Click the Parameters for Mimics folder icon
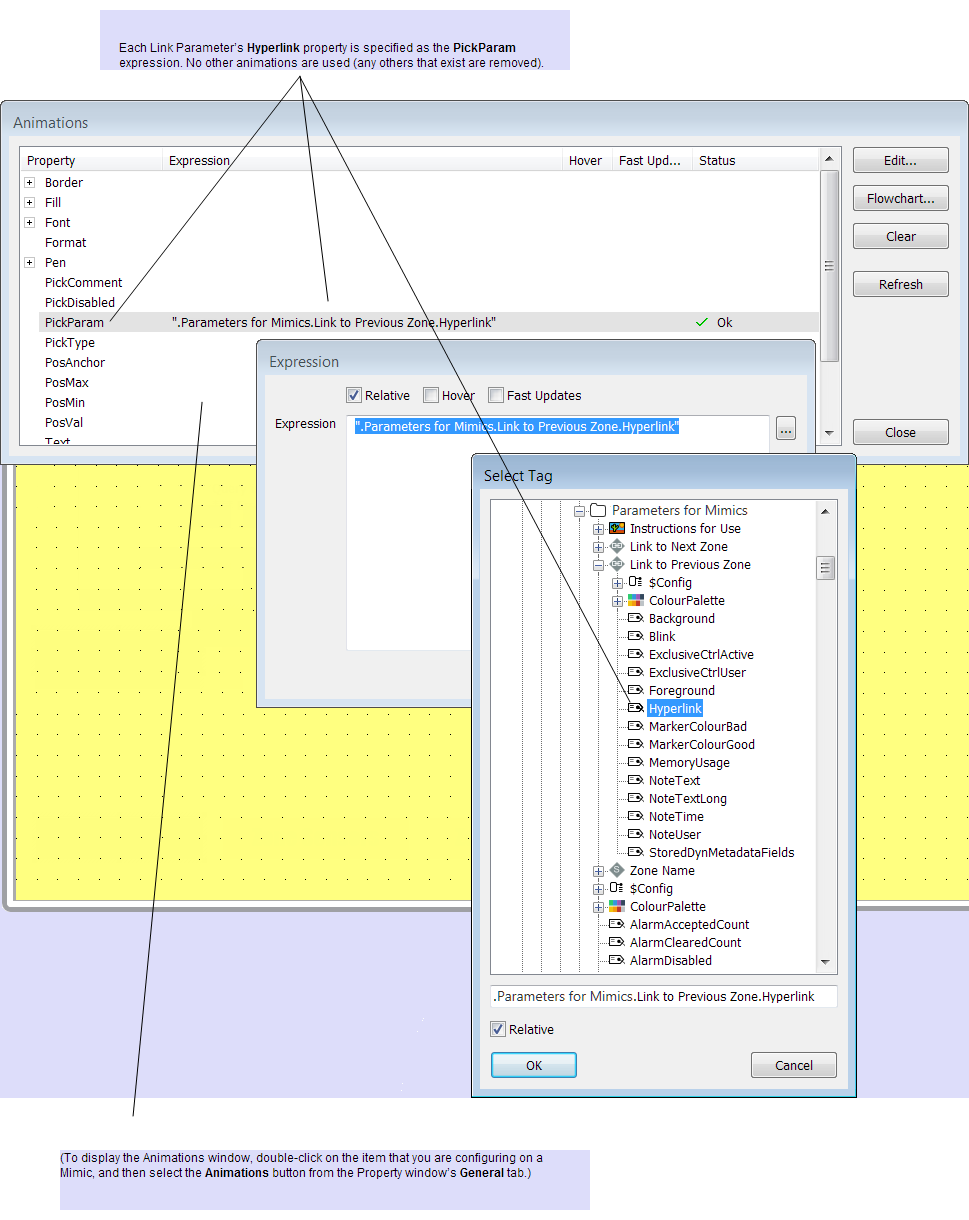Viewport: 969px width, 1220px height. pos(599,510)
